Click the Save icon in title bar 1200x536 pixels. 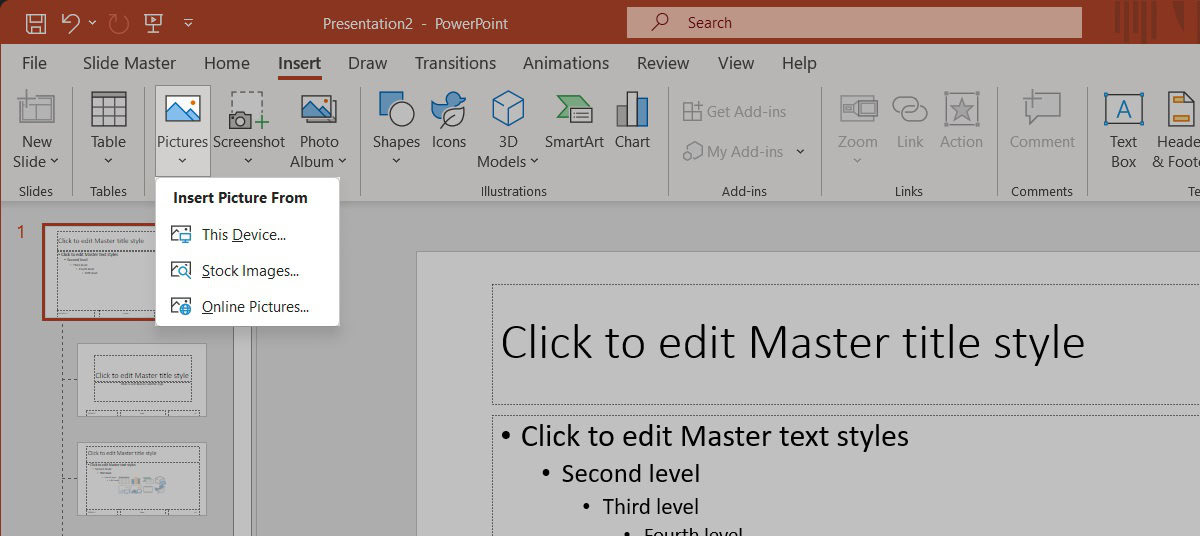point(35,23)
